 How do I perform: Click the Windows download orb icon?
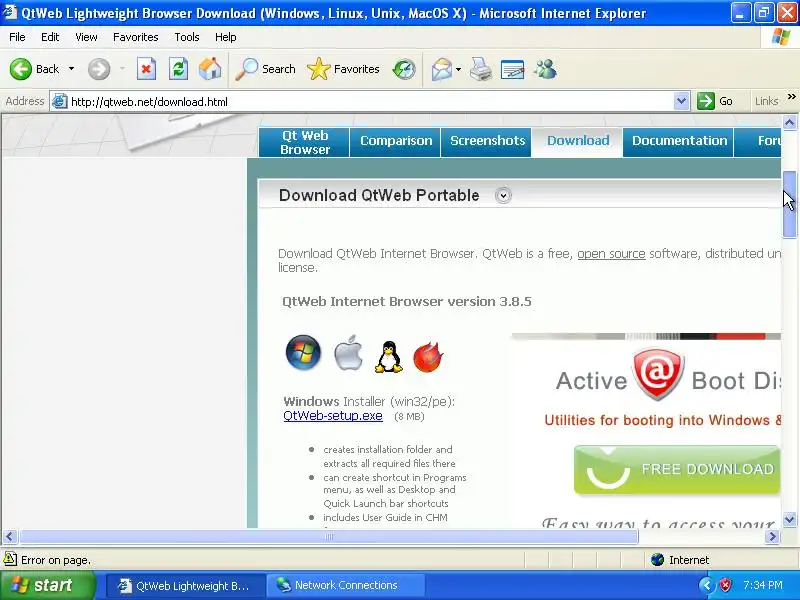click(303, 353)
